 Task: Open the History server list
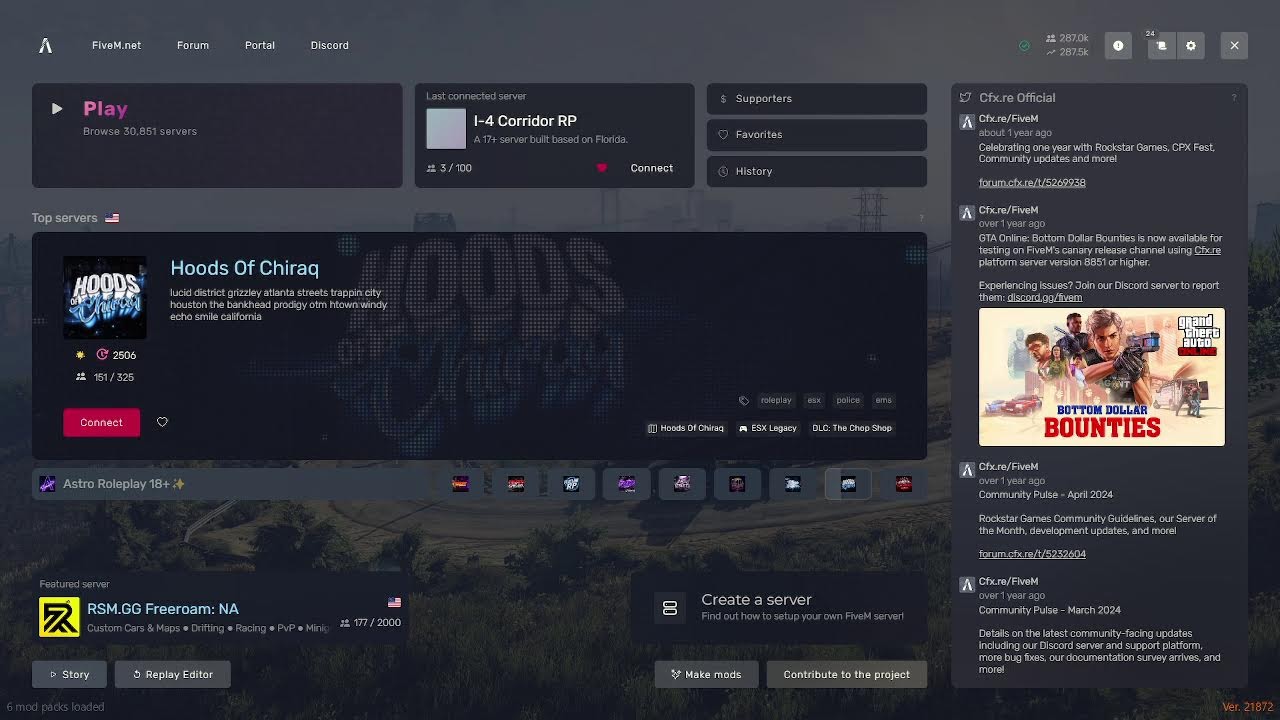pos(817,171)
